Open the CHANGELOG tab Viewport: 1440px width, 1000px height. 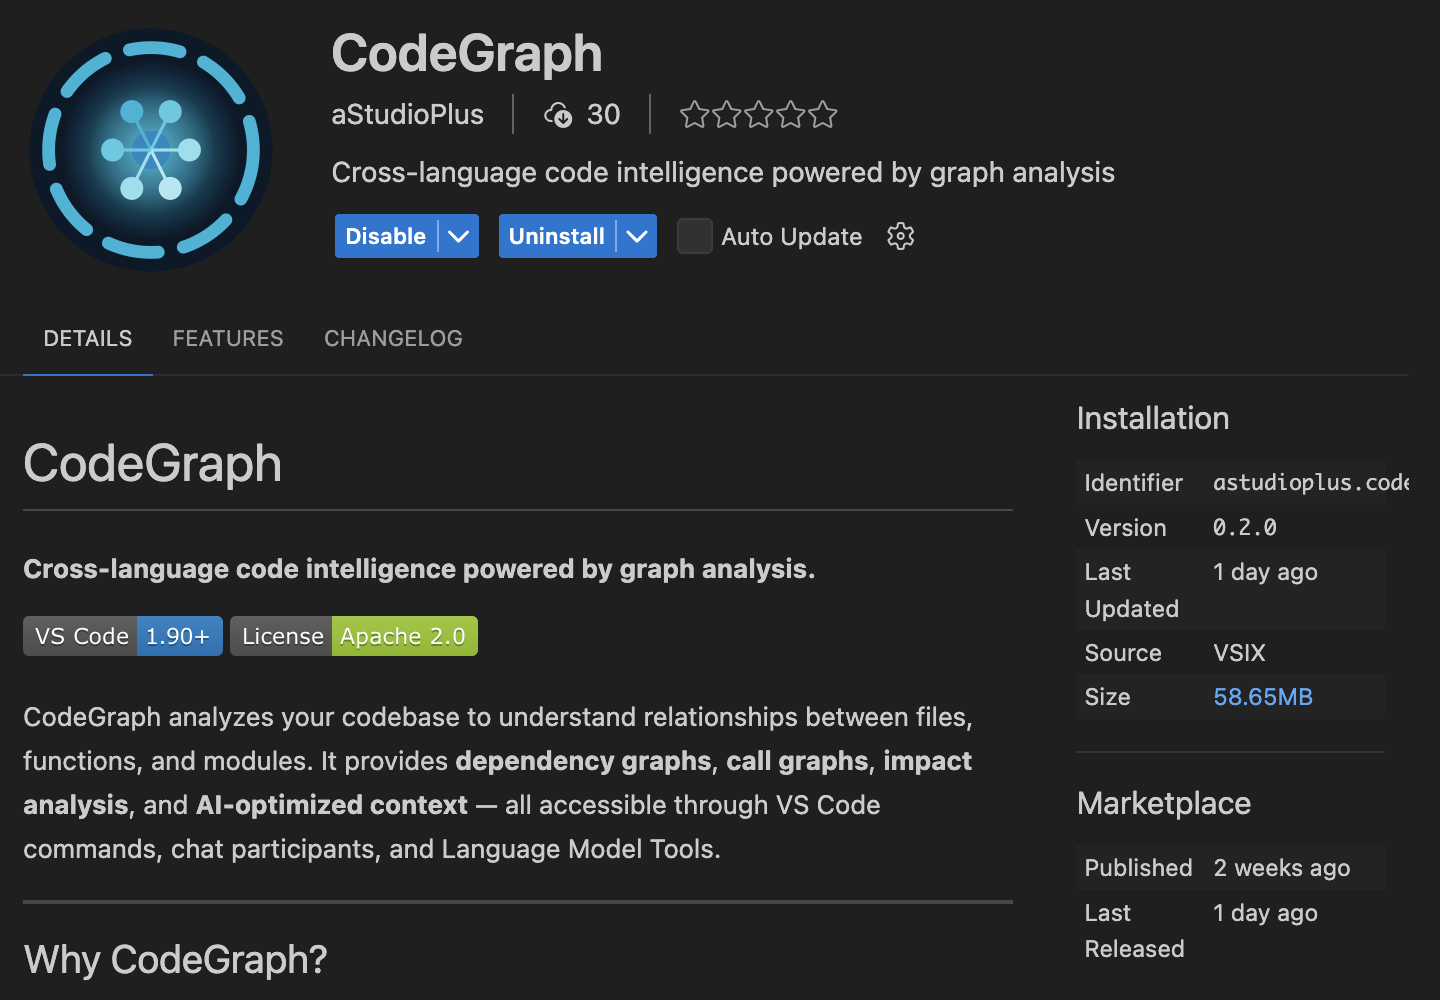pyautogui.click(x=393, y=338)
